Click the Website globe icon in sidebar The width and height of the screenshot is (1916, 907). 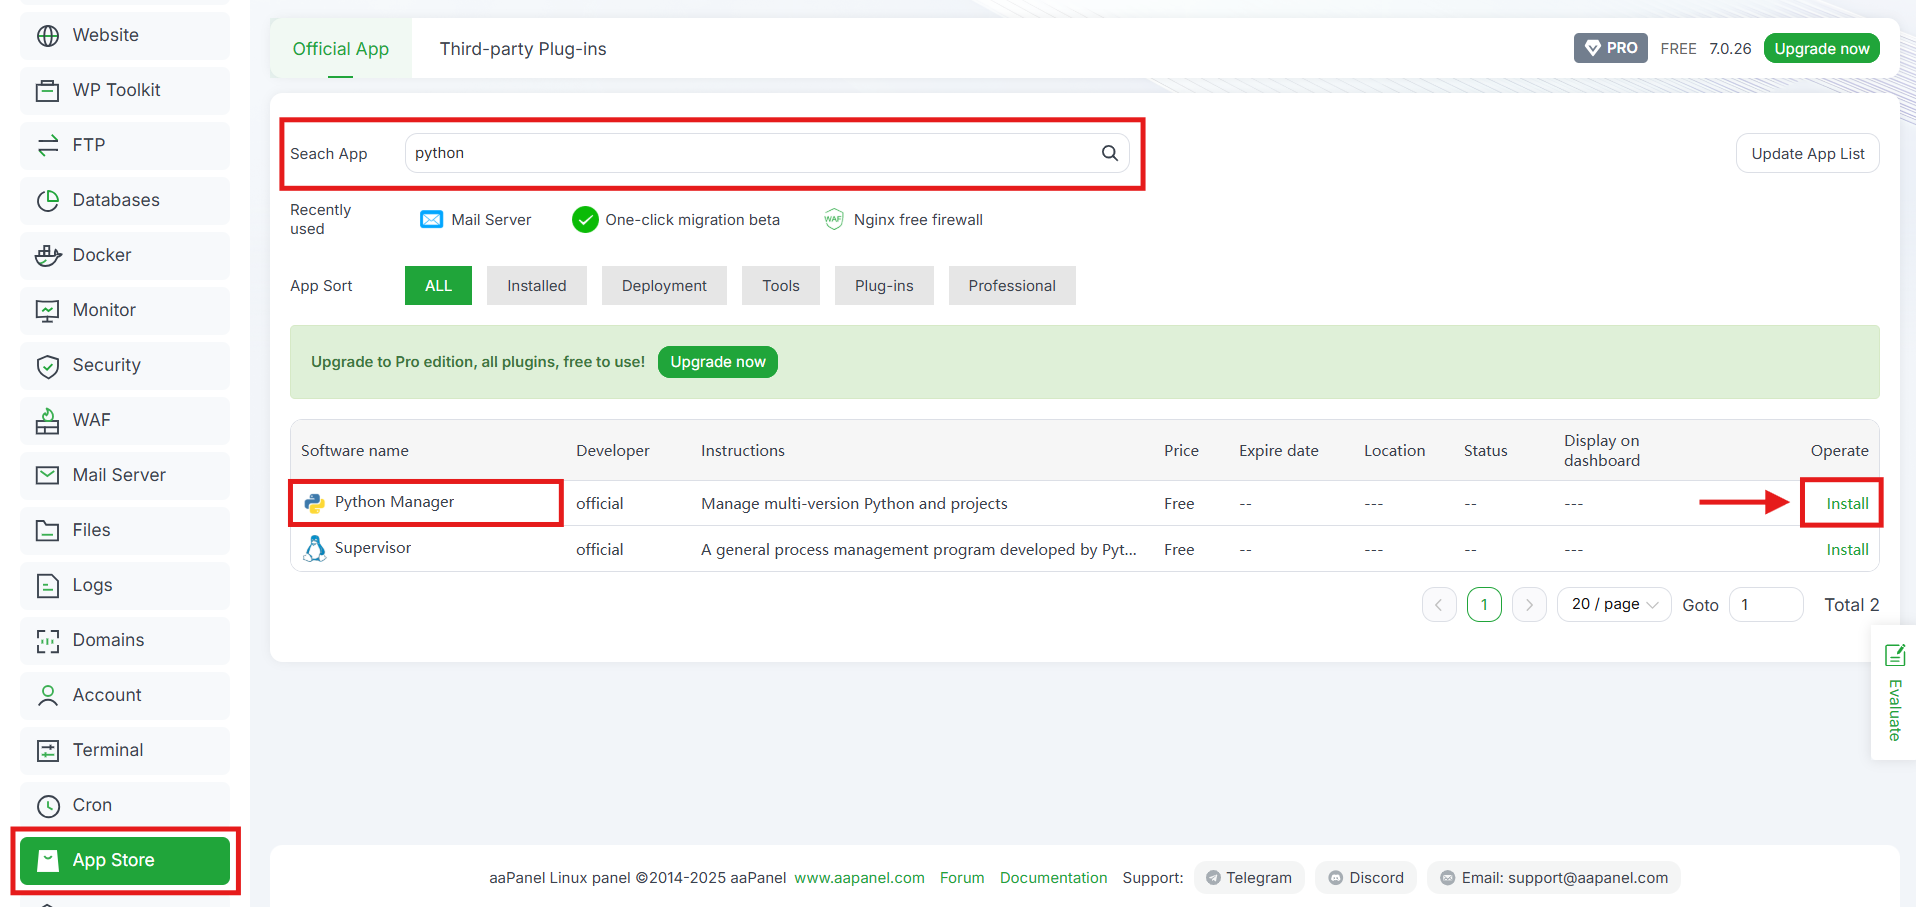(x=48, y=35)
